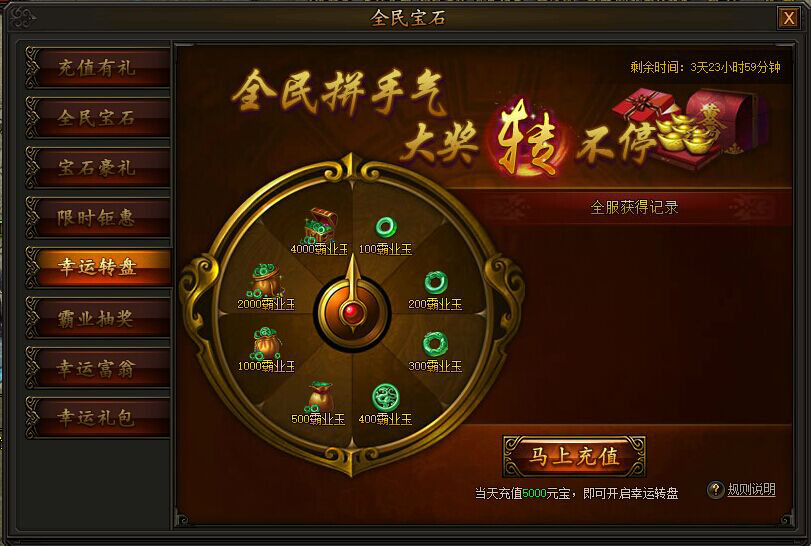Click the 400霸业玉 jade disc icon
This screenshot has height=546, width=811.
[386, 398]
